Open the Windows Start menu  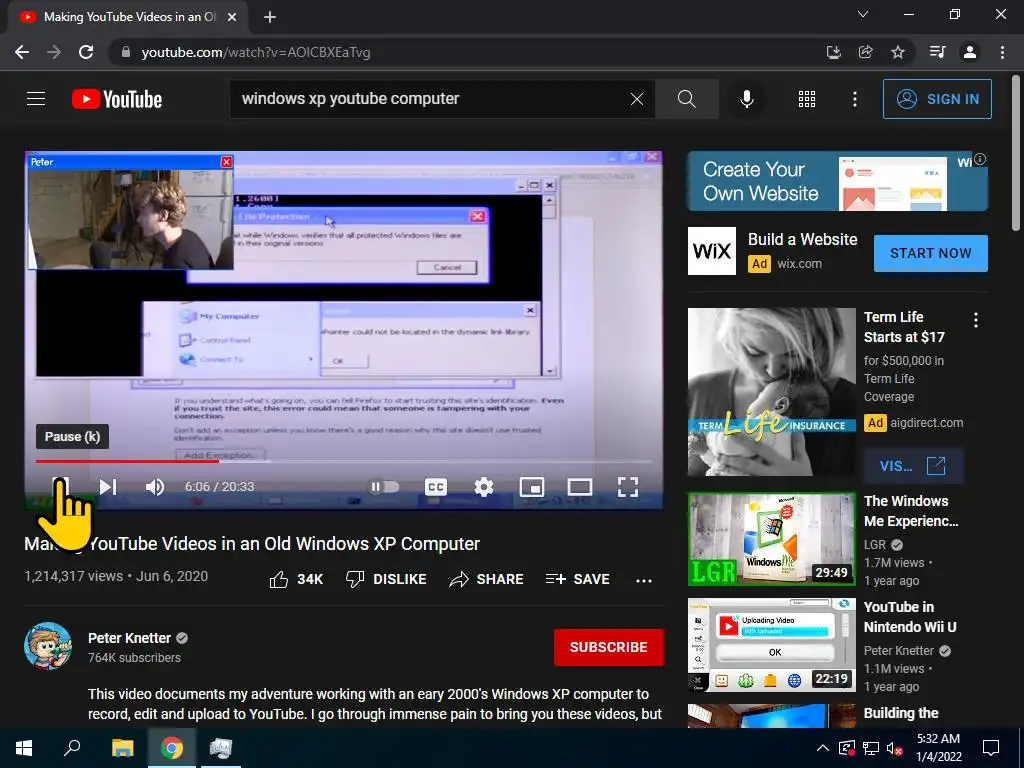pyautogui.click(x=24, y=748)
